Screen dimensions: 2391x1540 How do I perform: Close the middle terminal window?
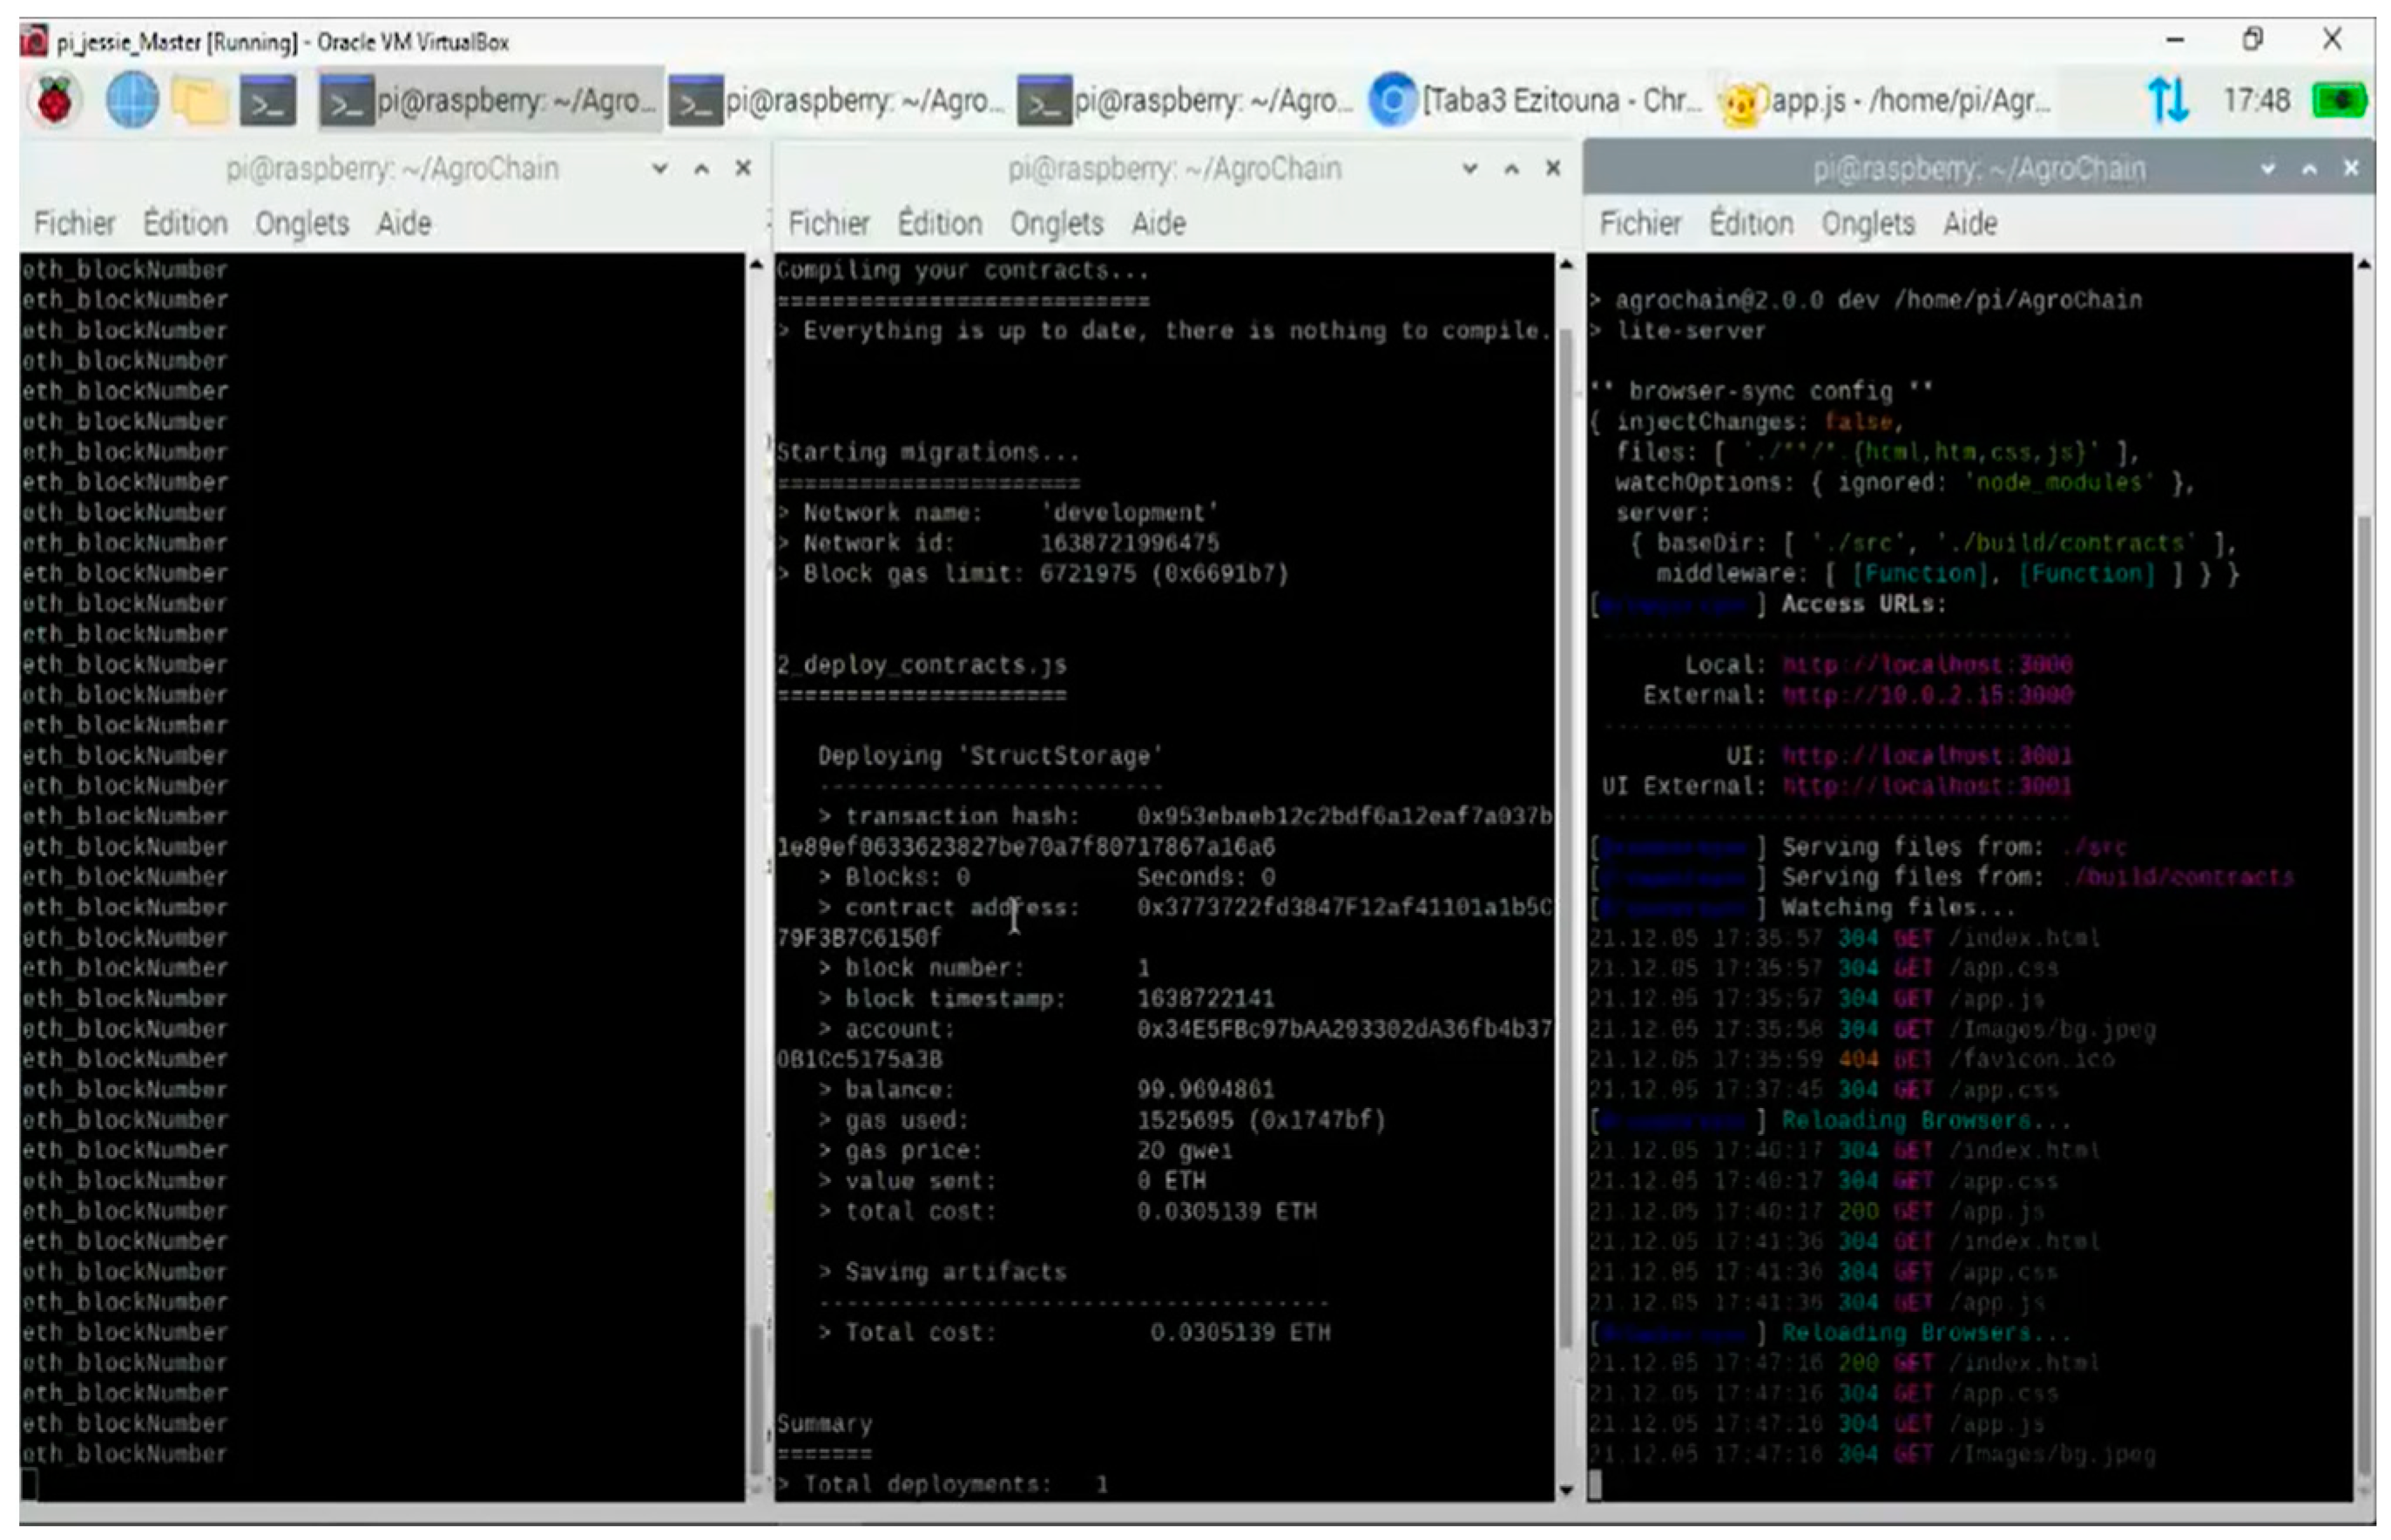(1552, 169)
